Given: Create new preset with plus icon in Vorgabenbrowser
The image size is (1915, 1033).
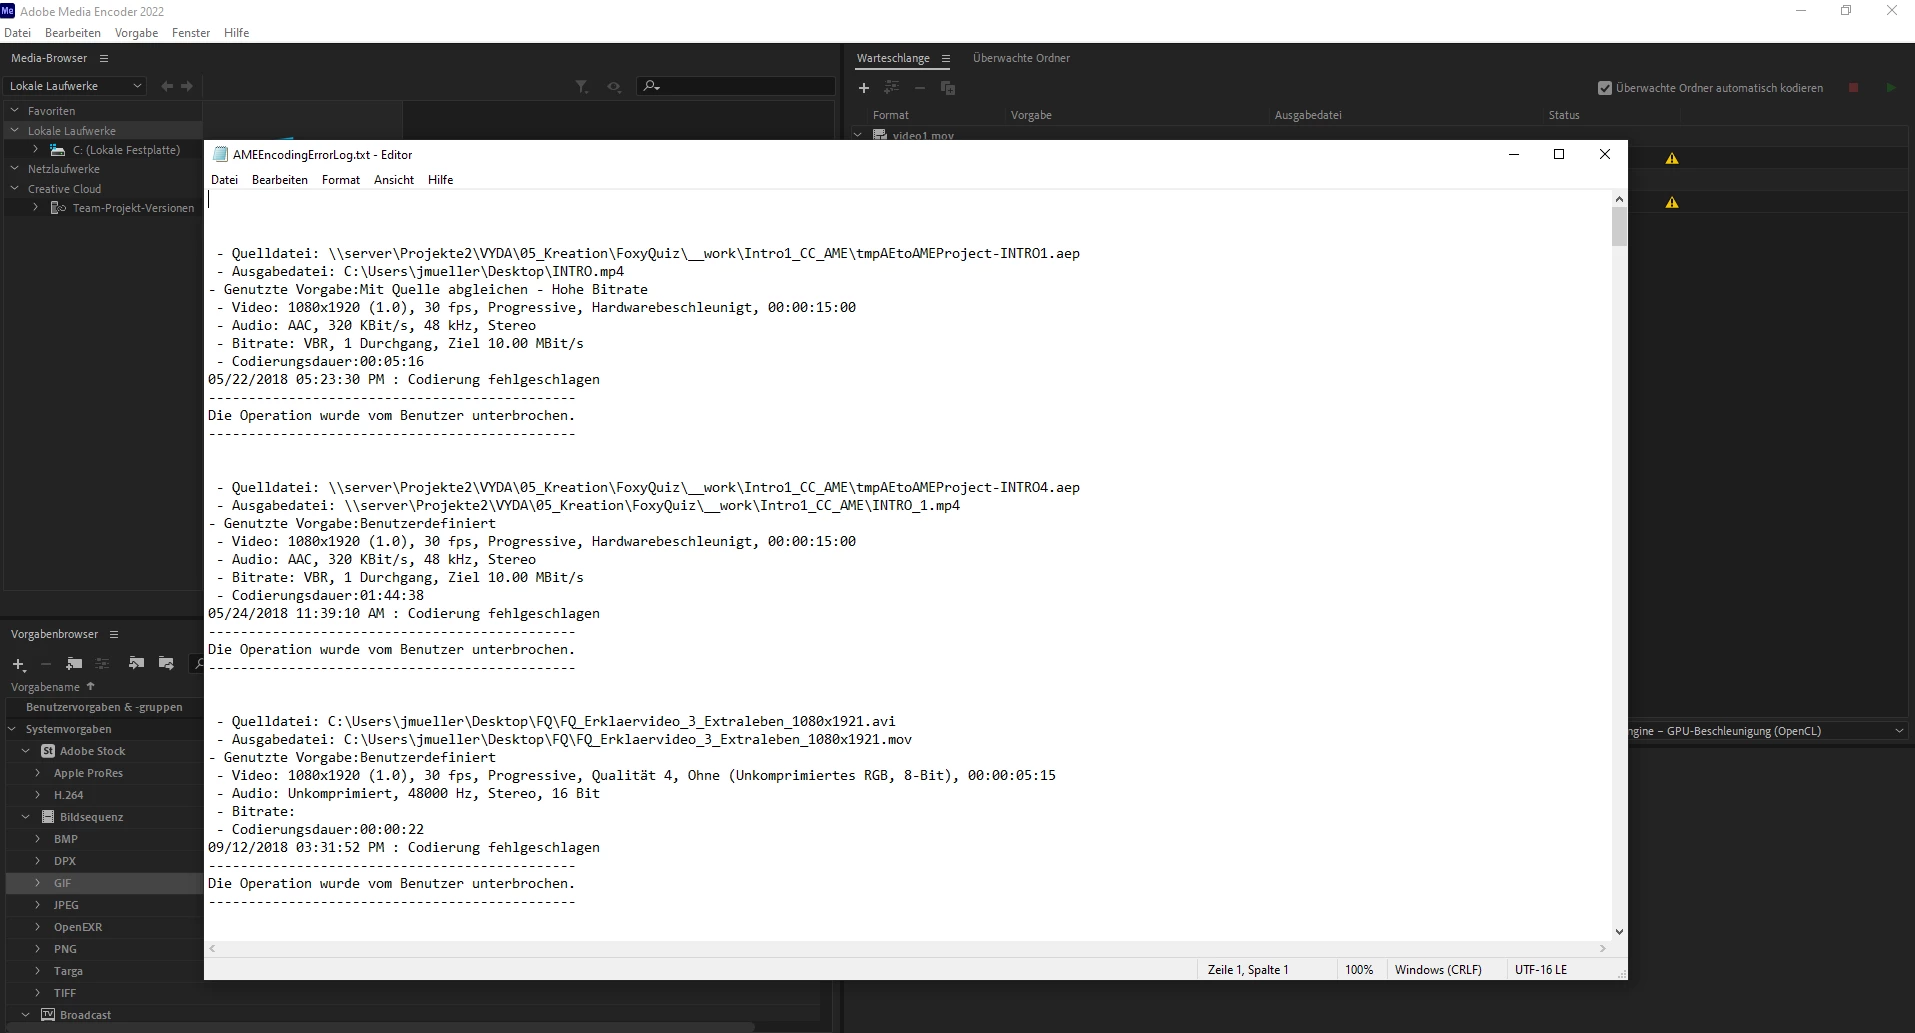Looking at the screenshot, I should coord(18,664).
